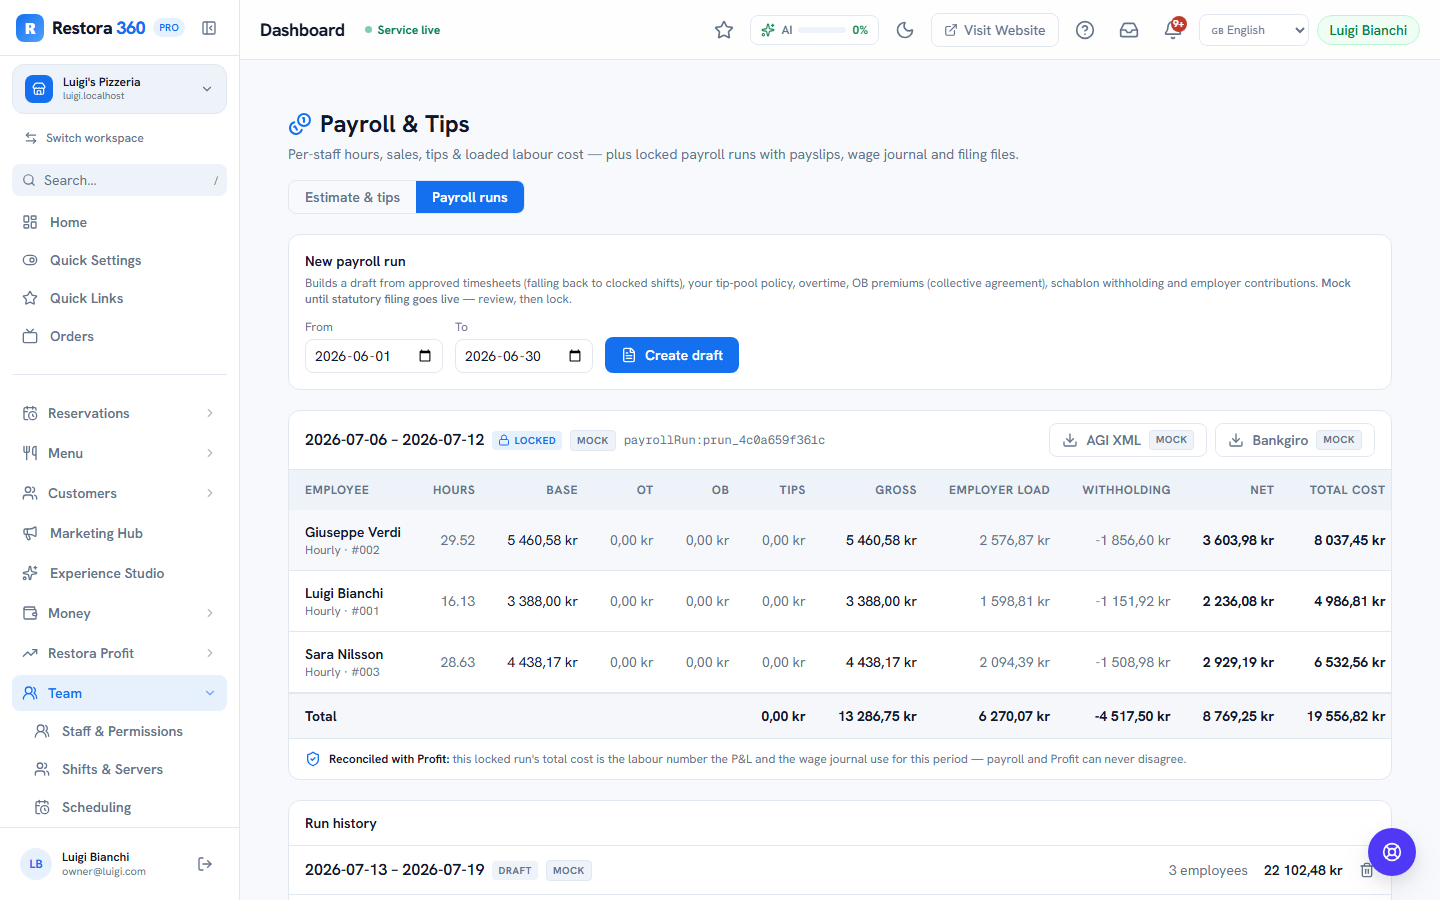The image size is (1440, 900).
Task: Delete the 2026-07-13 draft run
Action: [1367, 870]
